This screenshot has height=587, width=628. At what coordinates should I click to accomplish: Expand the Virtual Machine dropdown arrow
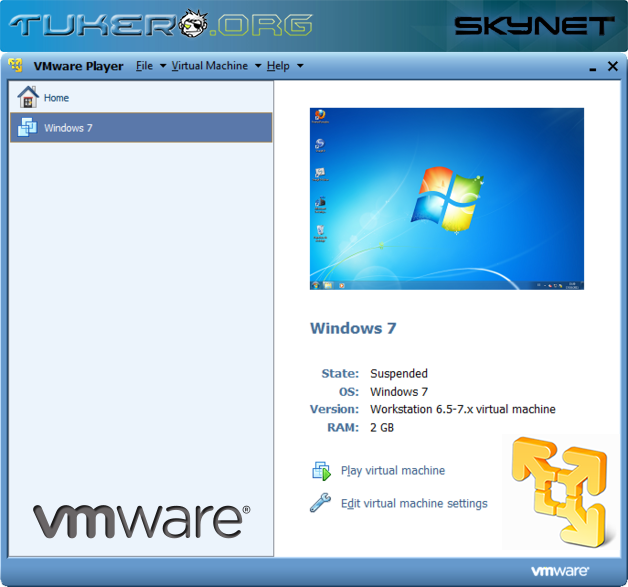pyautogui.click(x=258, y=66)
